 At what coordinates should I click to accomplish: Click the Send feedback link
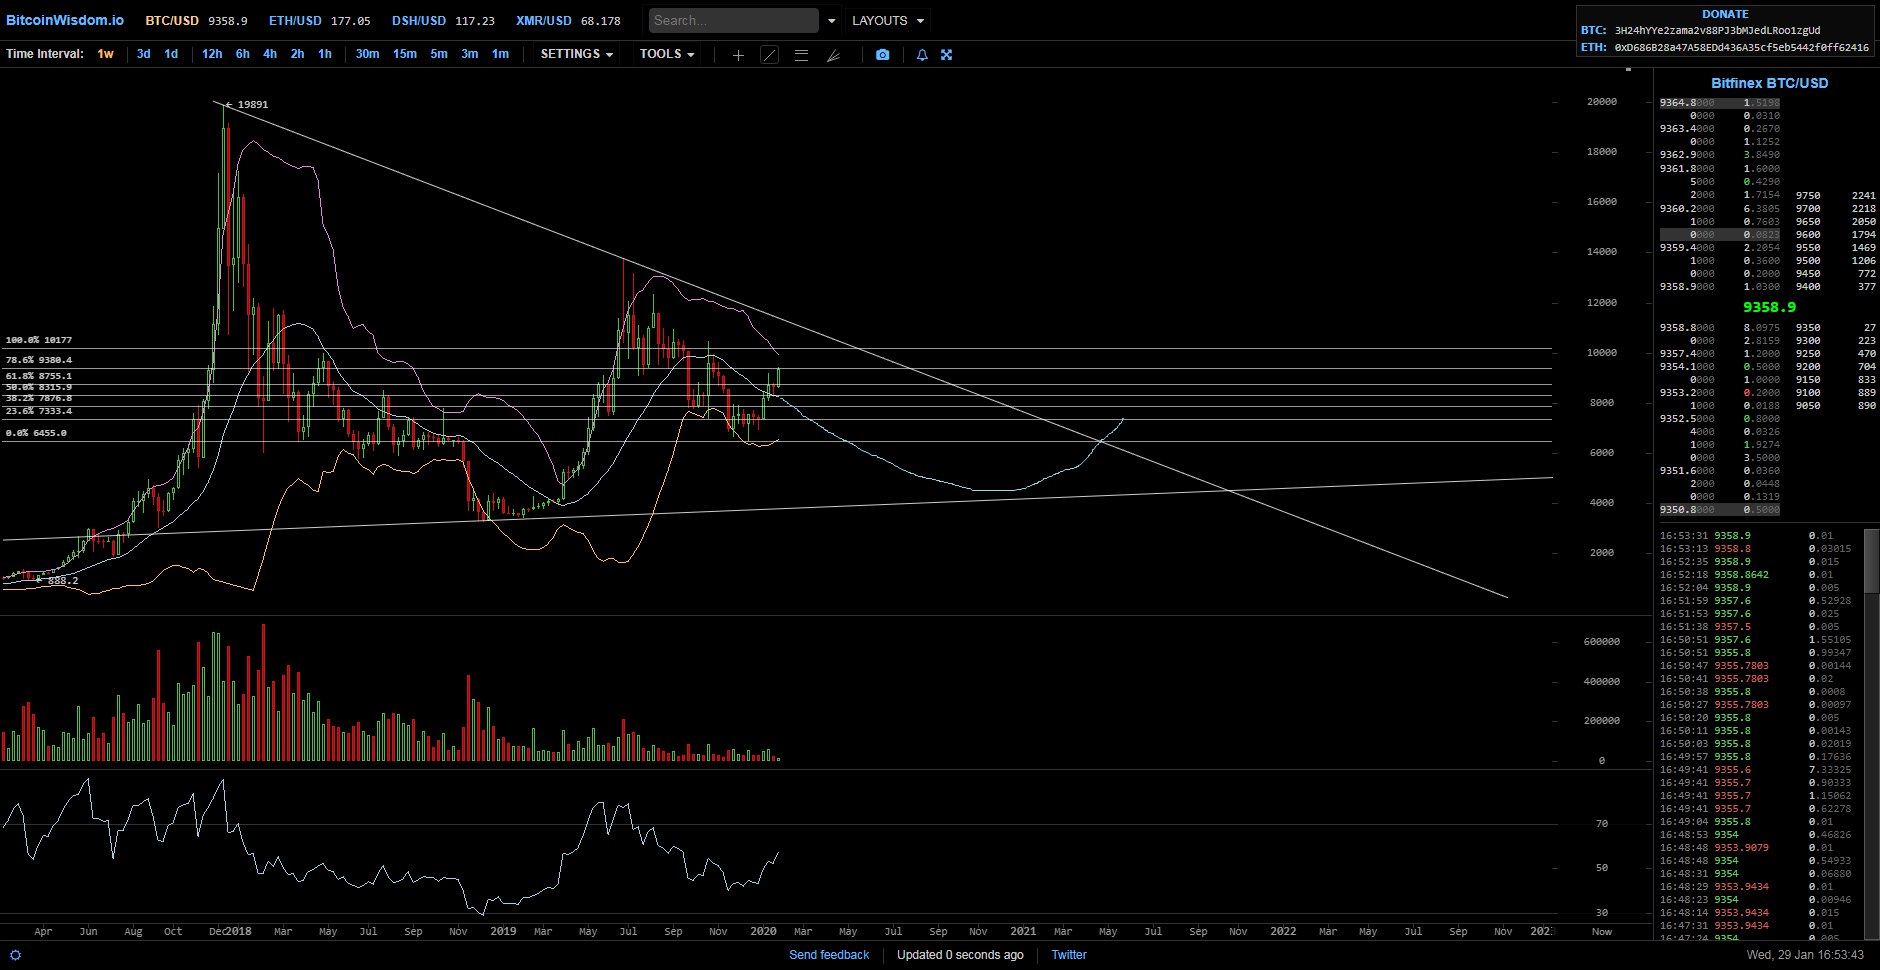coord(829,955)
